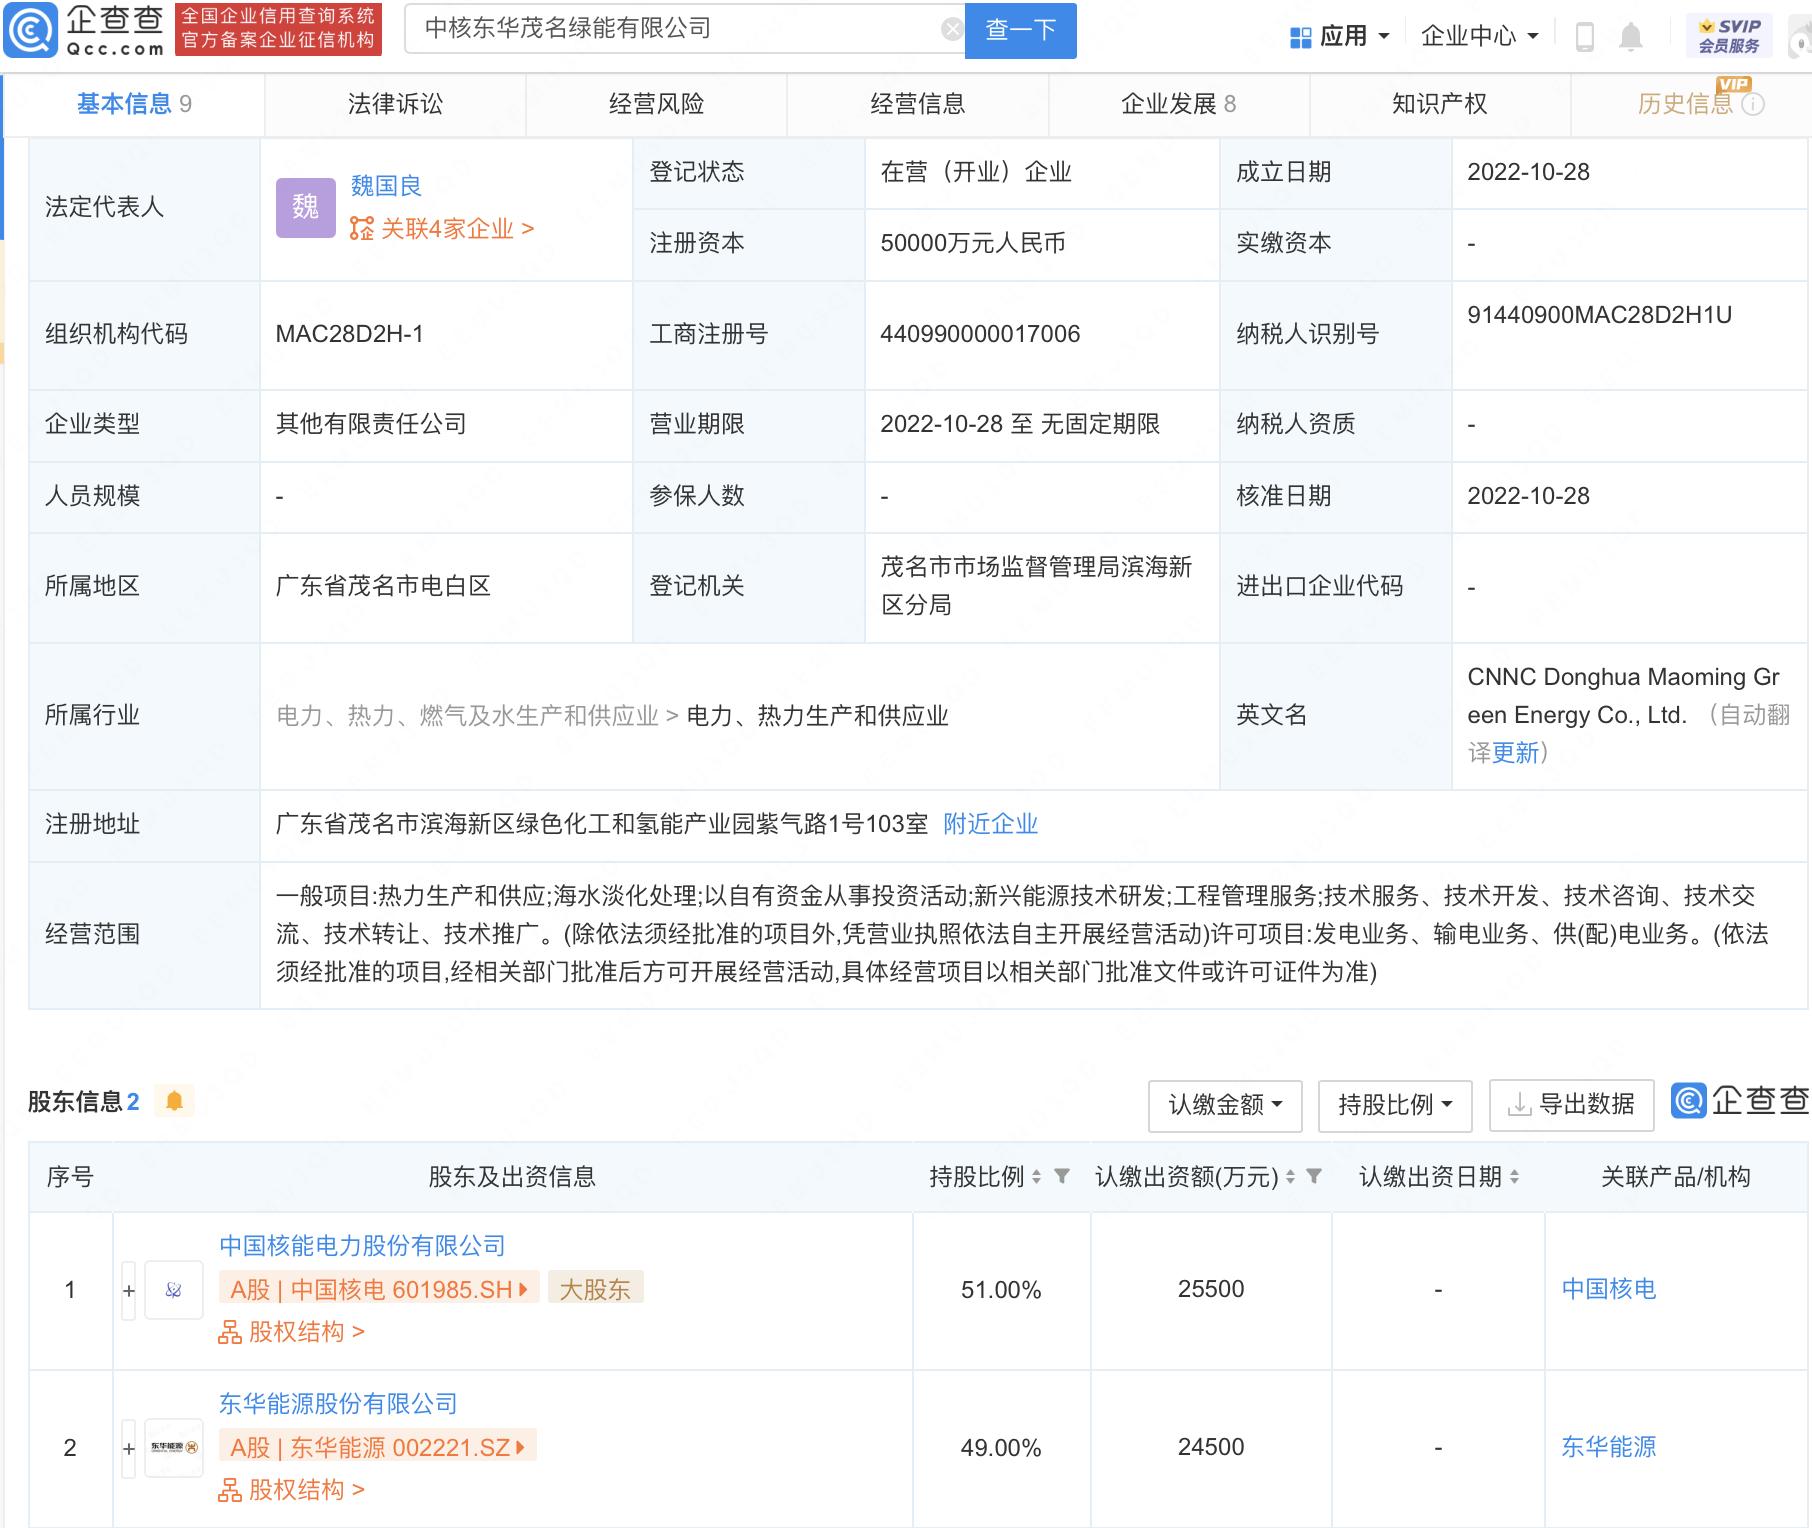This screenshot has height=1528, width=1812.
Task: Open 附近企业 link beside the registered address
Action: (x=990, y=824)
